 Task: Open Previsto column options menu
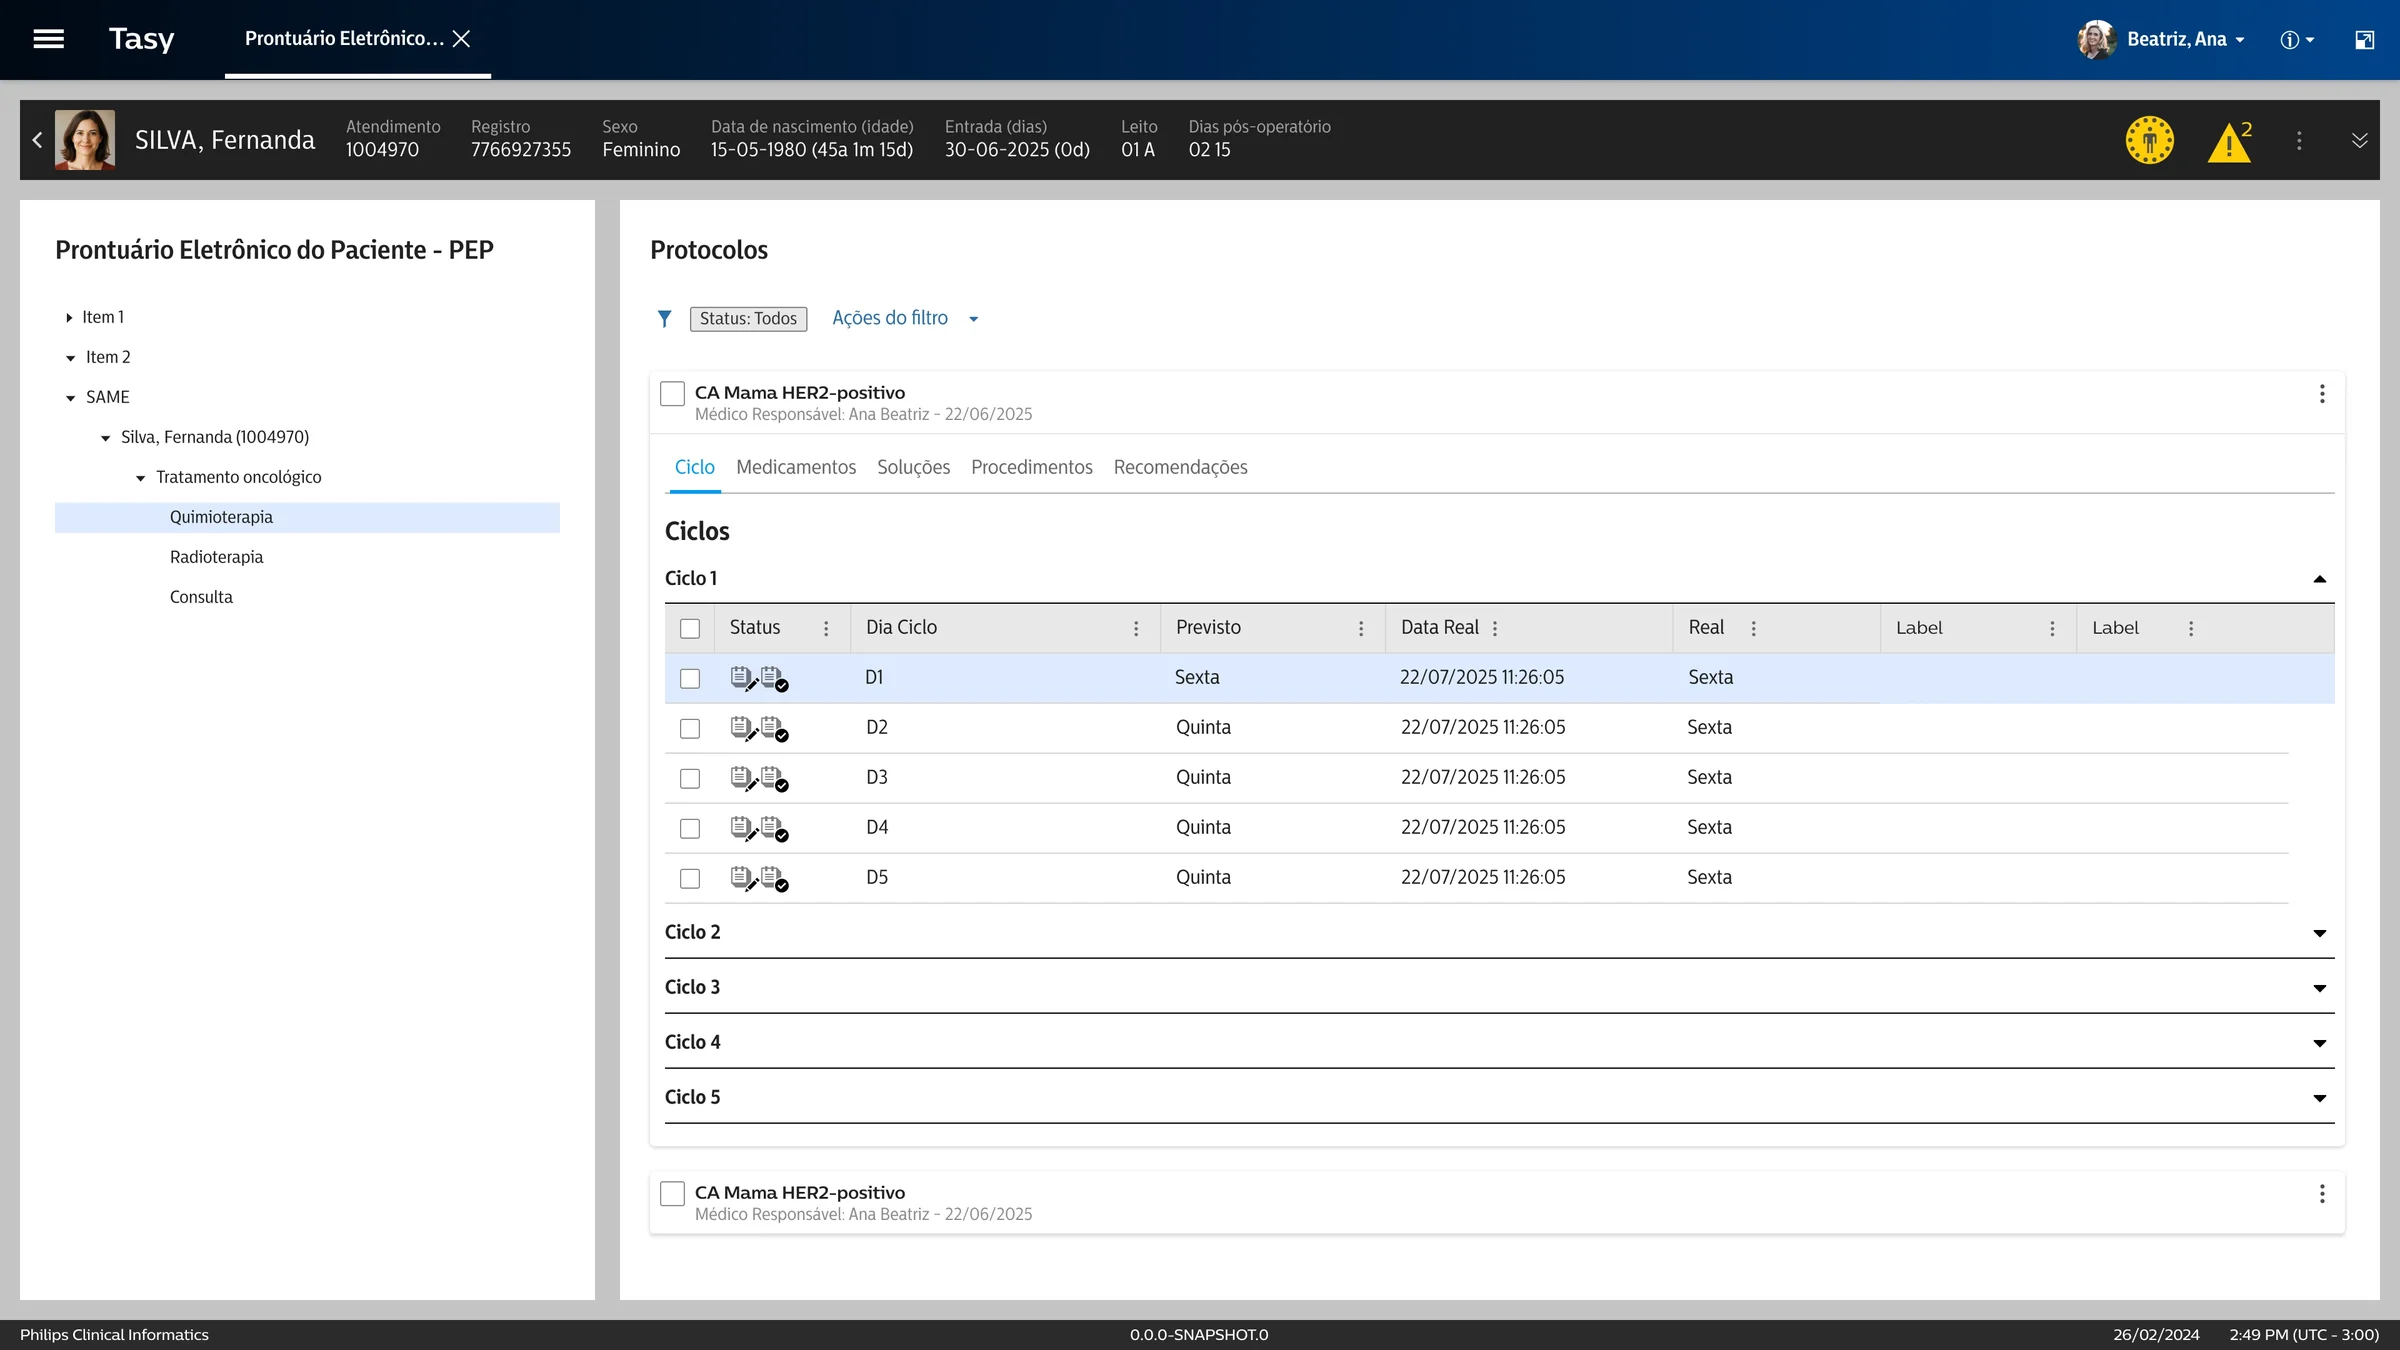coord(1361,628)
